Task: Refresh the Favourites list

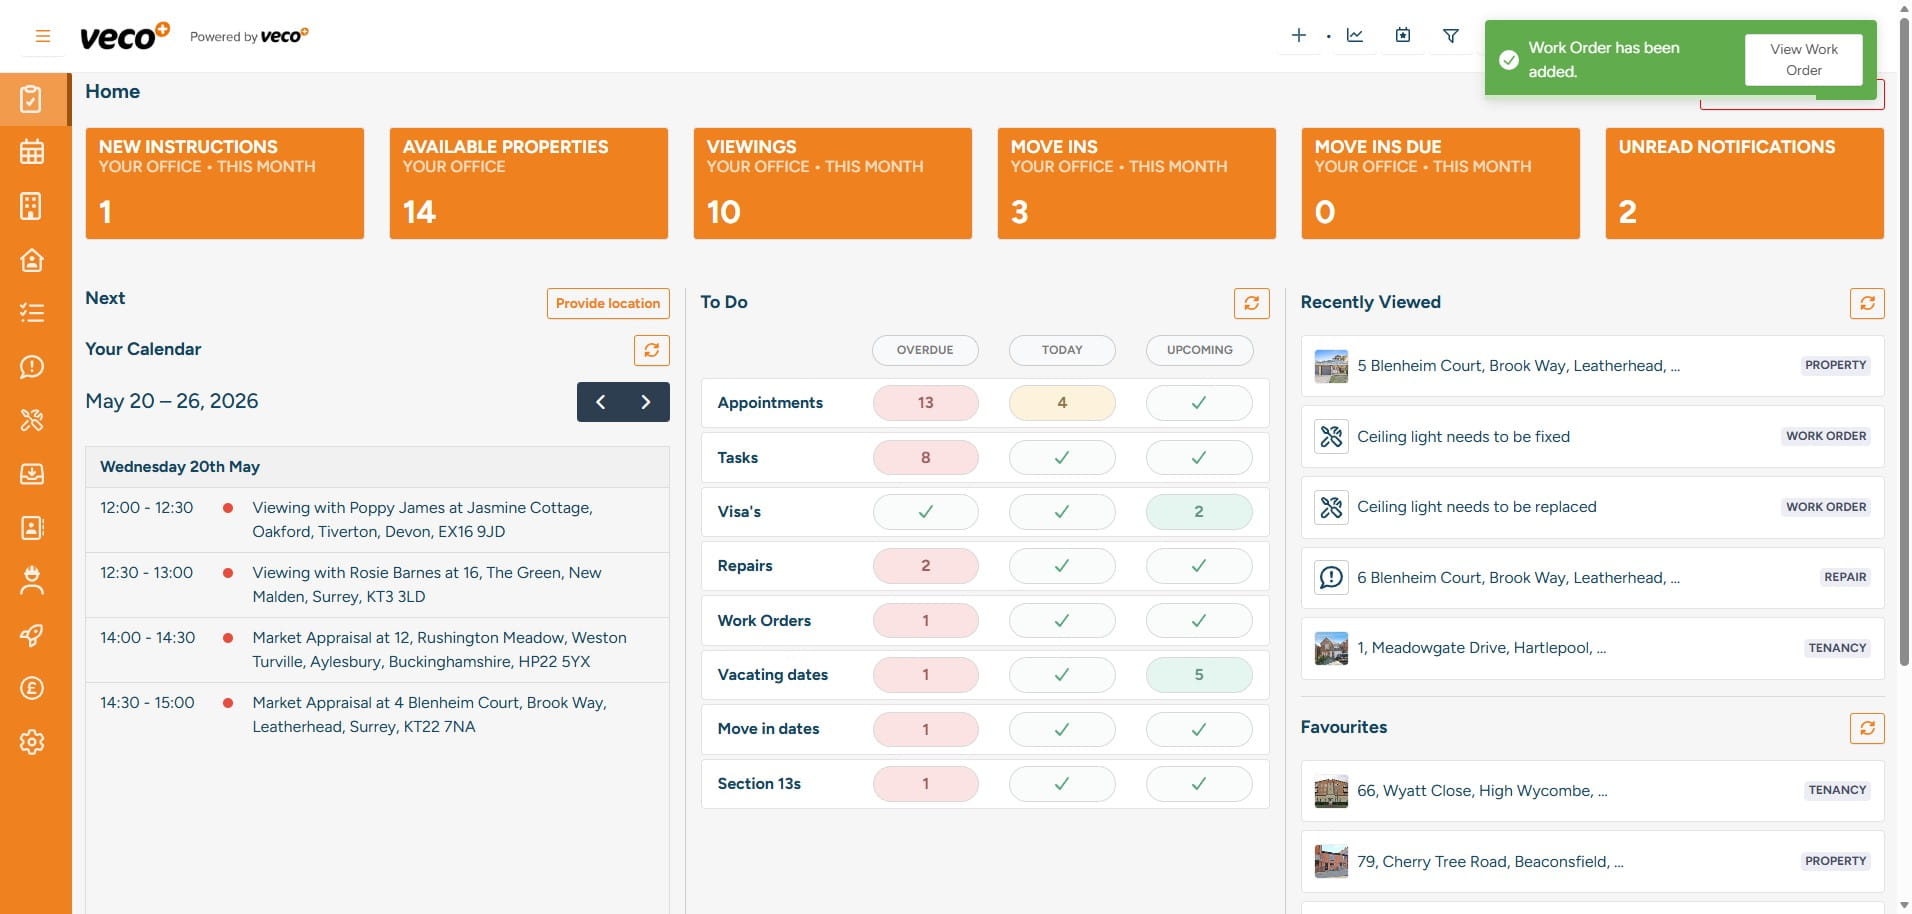Action: [1867, 728]
